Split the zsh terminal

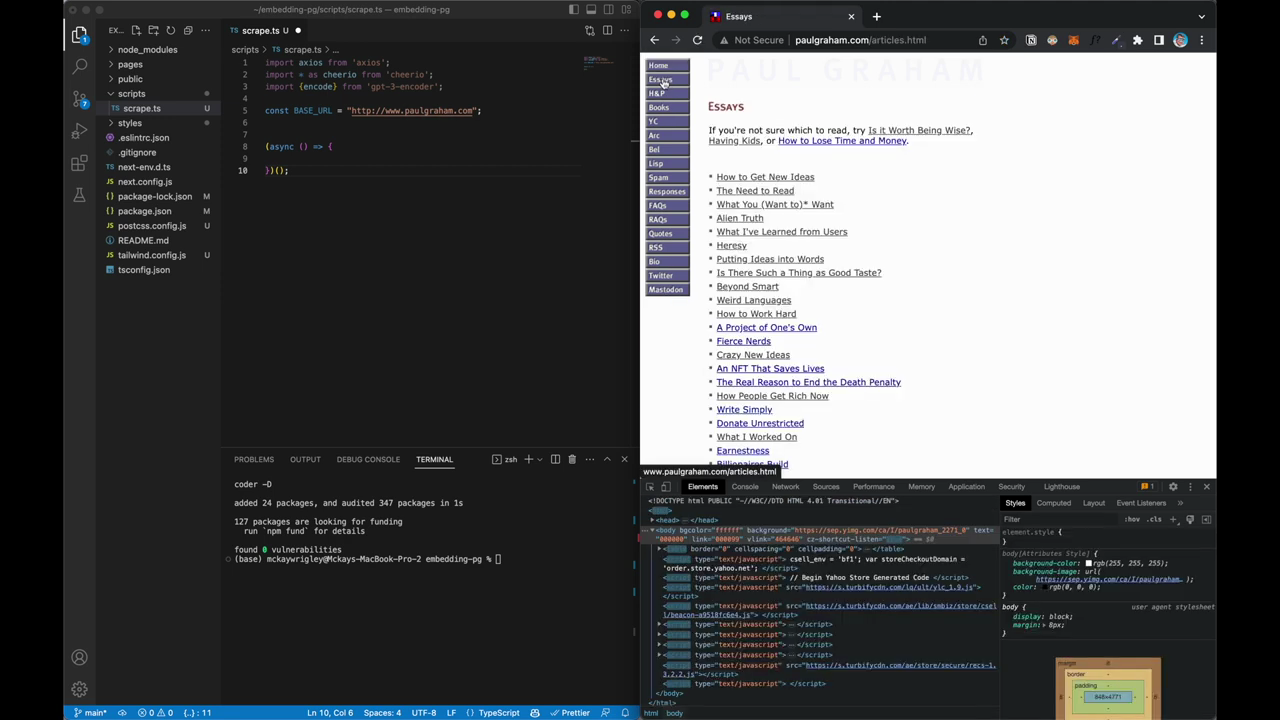pos(555,459)
